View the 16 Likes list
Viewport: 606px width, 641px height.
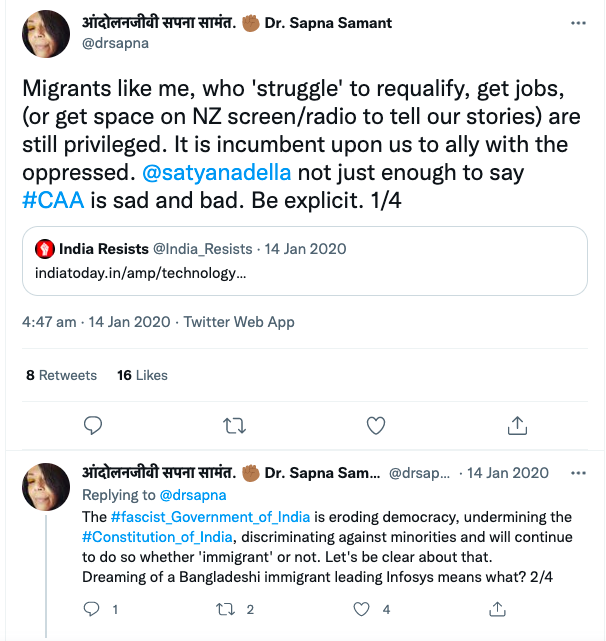click(x=142, y=375)
